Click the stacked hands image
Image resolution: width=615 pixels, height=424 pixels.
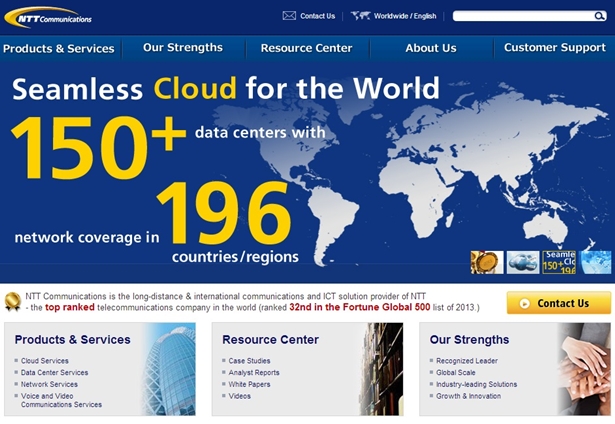pyautogui.click(x=584, y=369)
